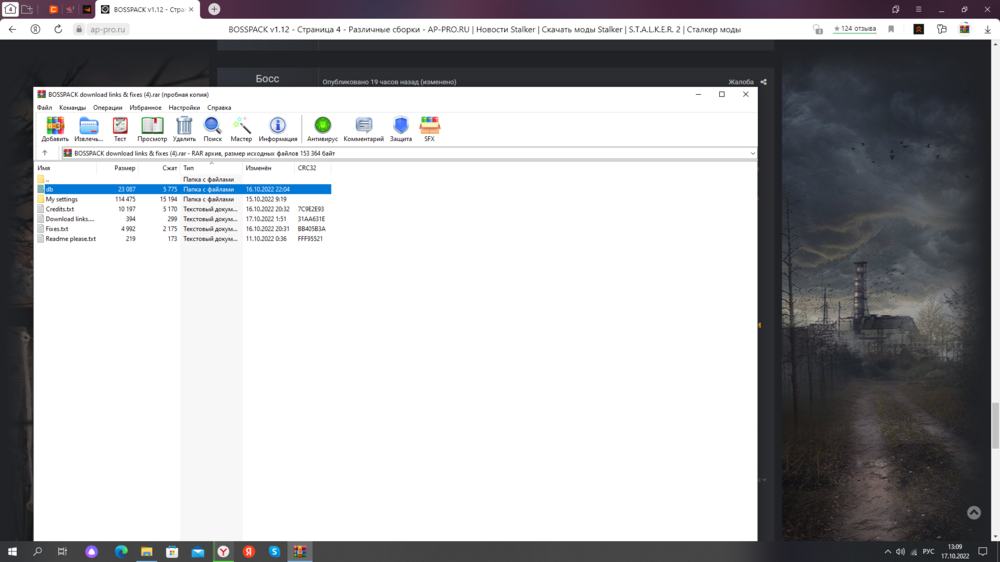1000x562 pixels.
Task: Open the Файл menu
Action: [x=44, y=108]
